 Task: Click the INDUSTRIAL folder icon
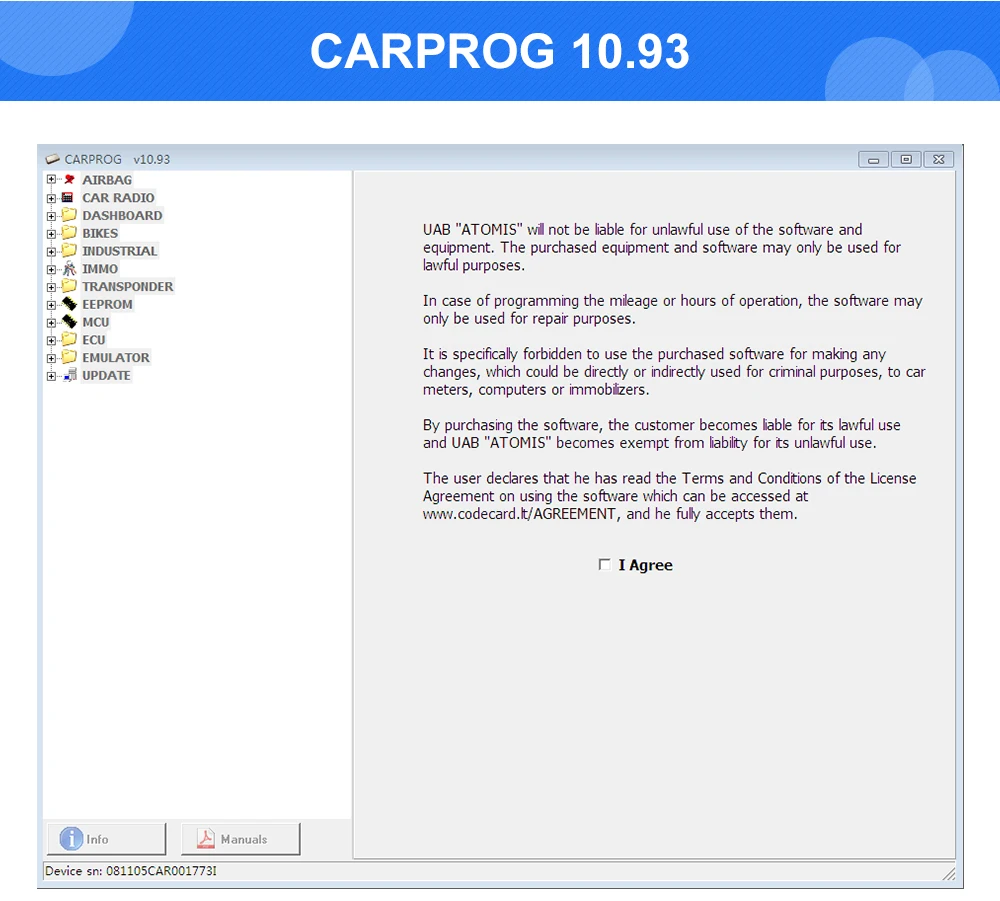coord(70,251)
